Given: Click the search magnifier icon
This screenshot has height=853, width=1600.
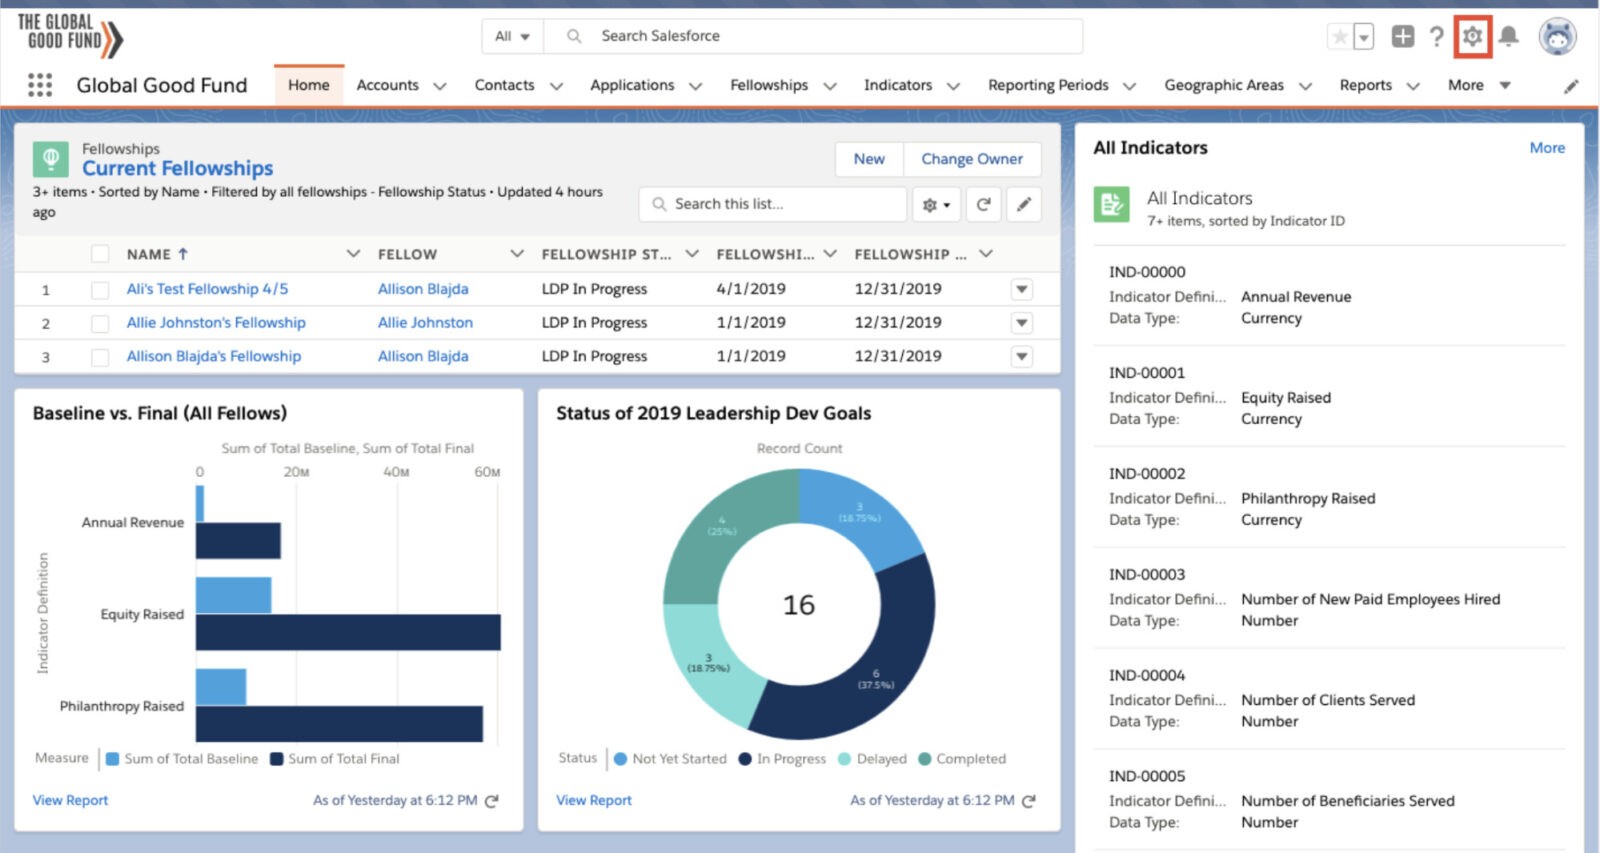Looking at the screenshot, I should pos(574,36).
